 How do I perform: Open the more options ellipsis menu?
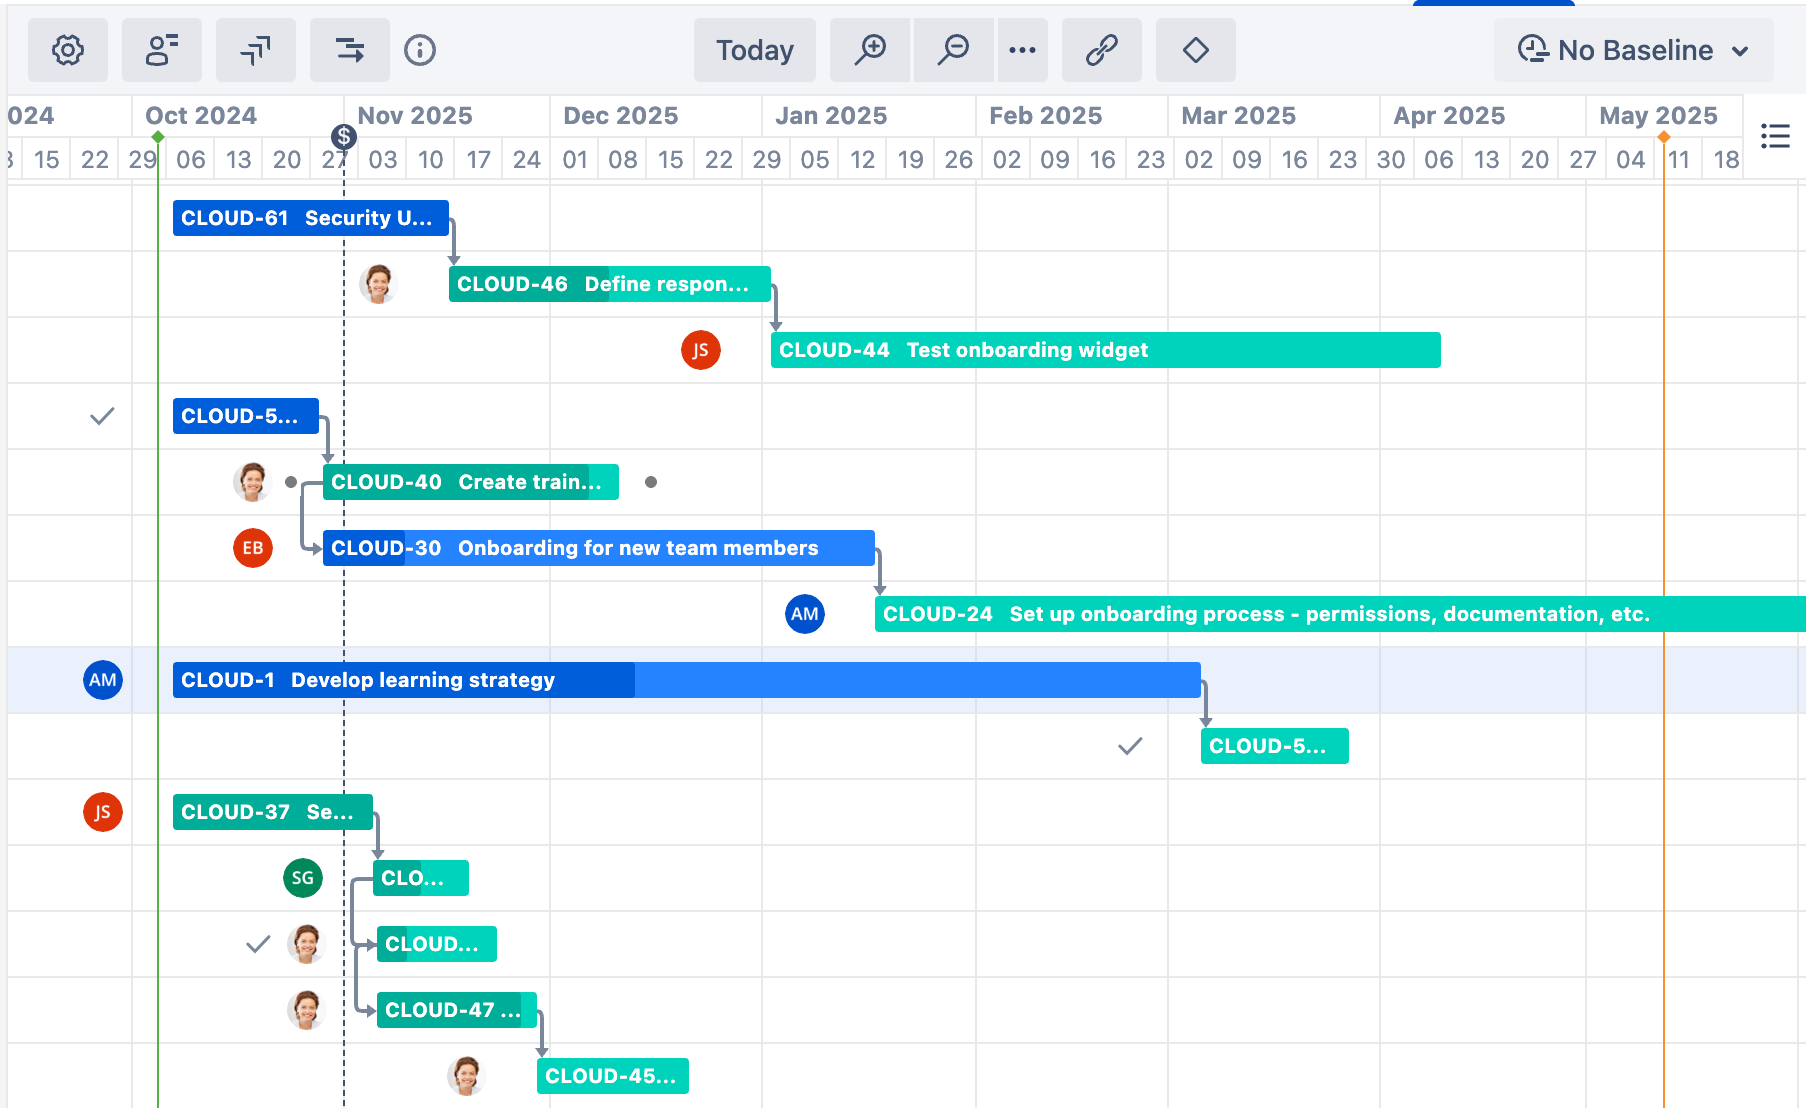click(x=1022, y=50)
